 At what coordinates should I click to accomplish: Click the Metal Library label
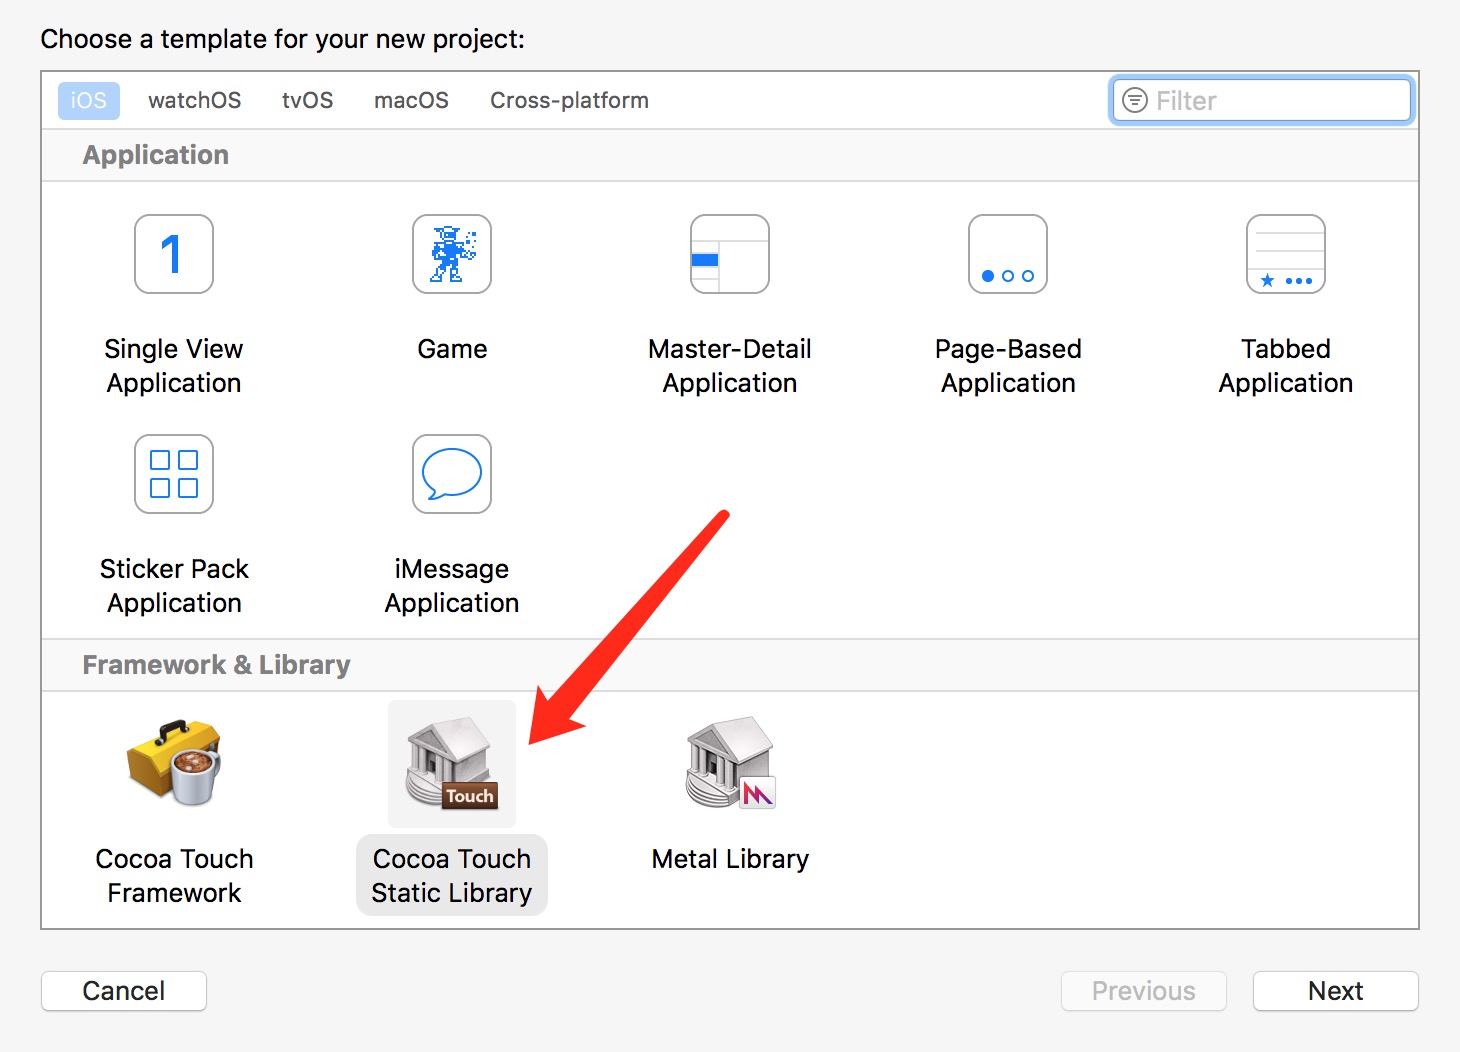[730, 859]
